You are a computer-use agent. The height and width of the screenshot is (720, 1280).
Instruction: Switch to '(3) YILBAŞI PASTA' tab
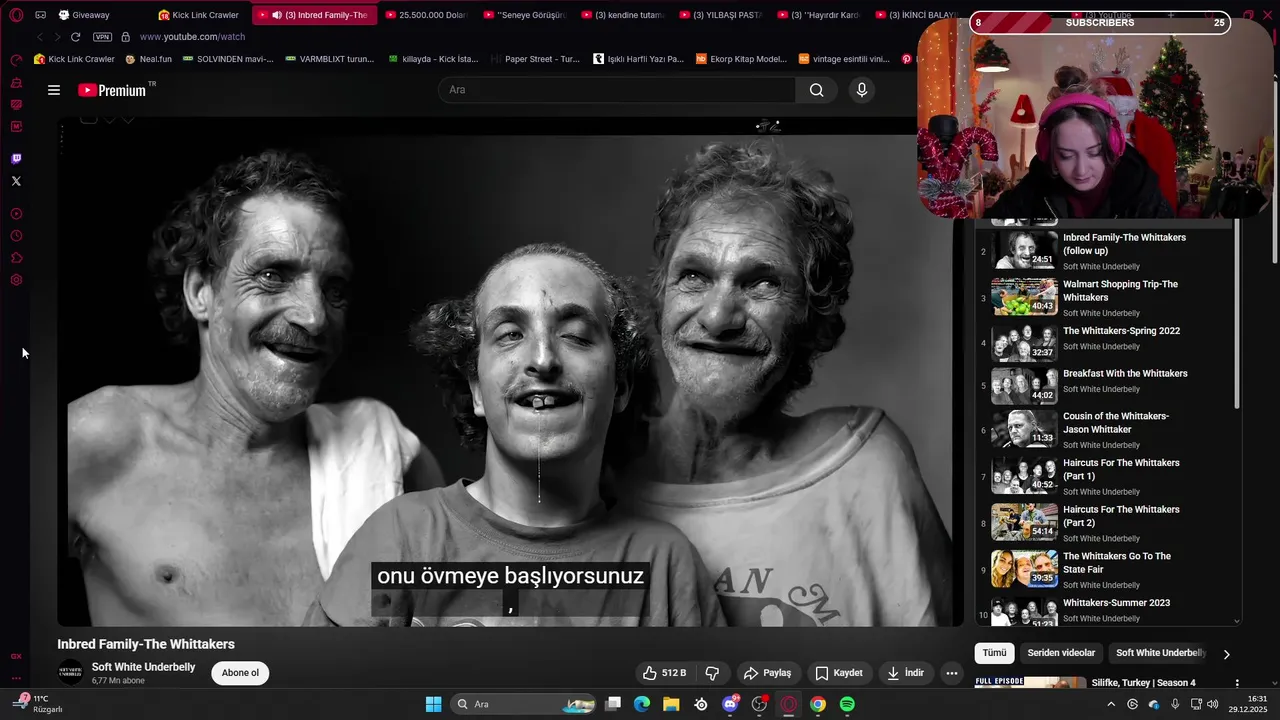(x=720, y=15)
